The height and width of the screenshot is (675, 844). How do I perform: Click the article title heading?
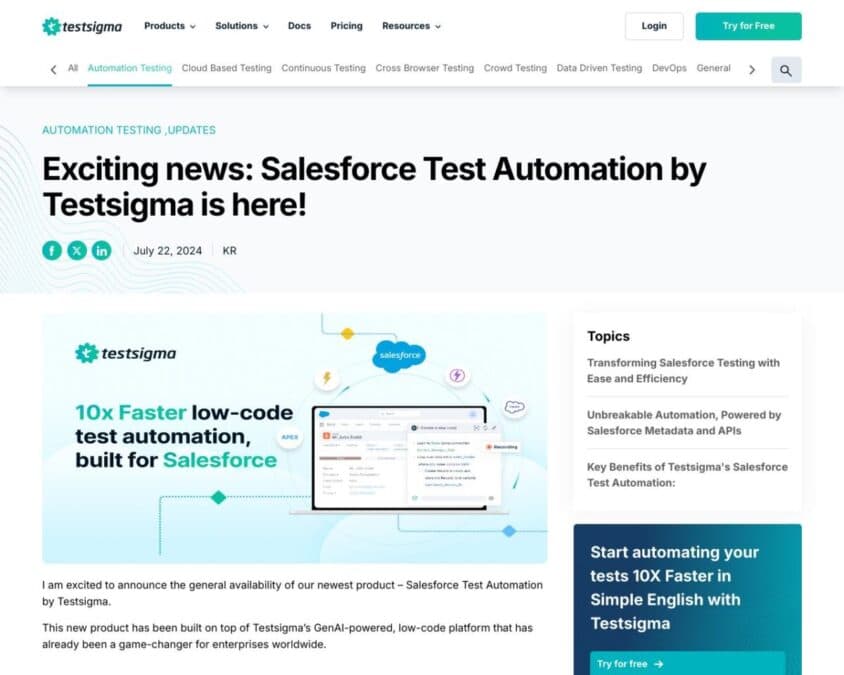[374, 187]
